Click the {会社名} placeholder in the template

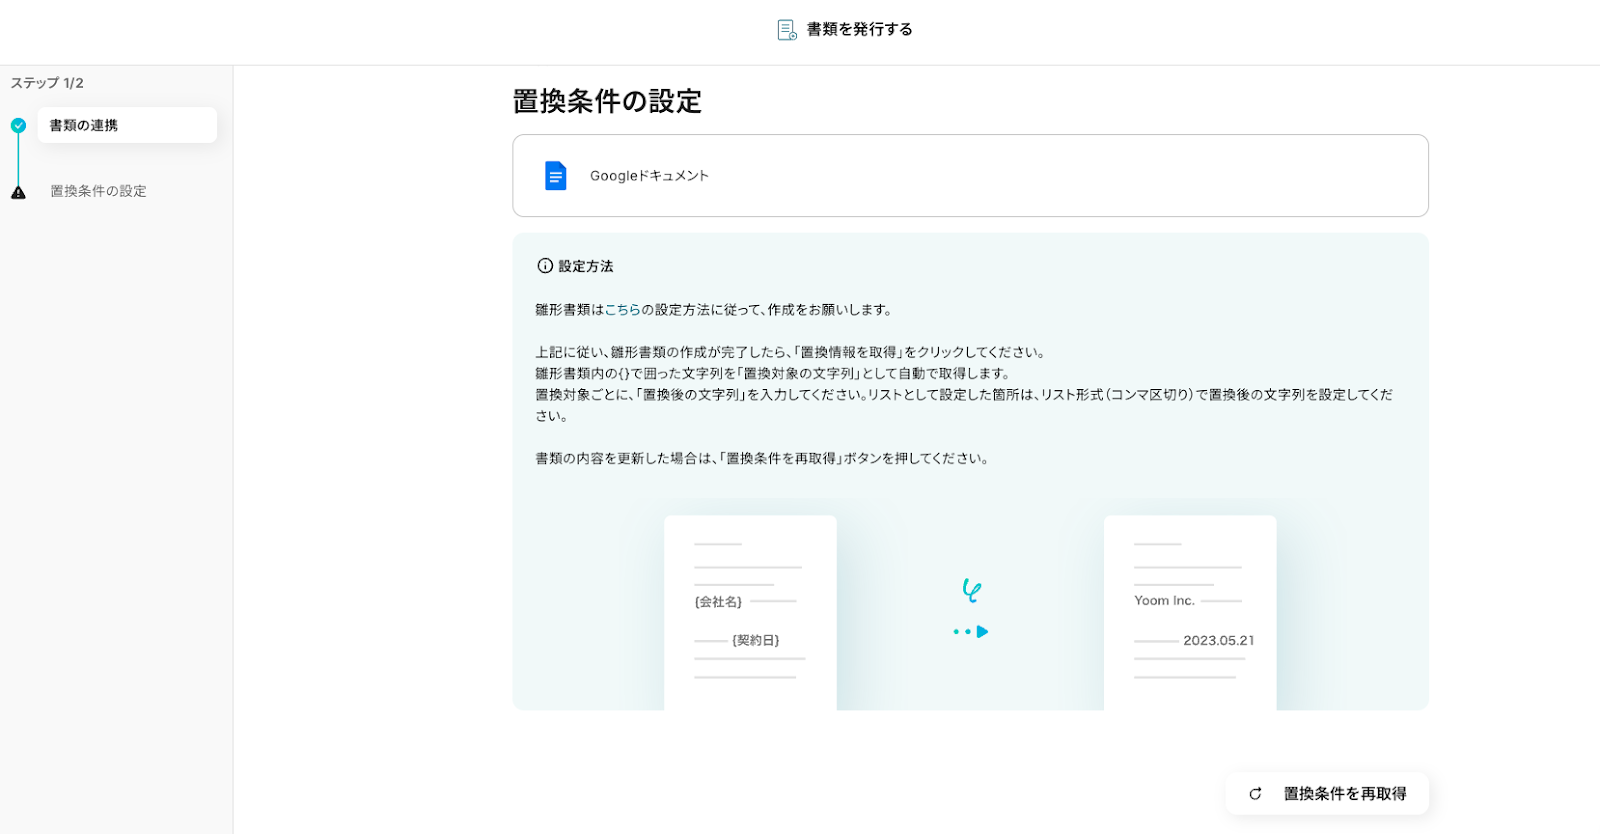tap(718, 602)
